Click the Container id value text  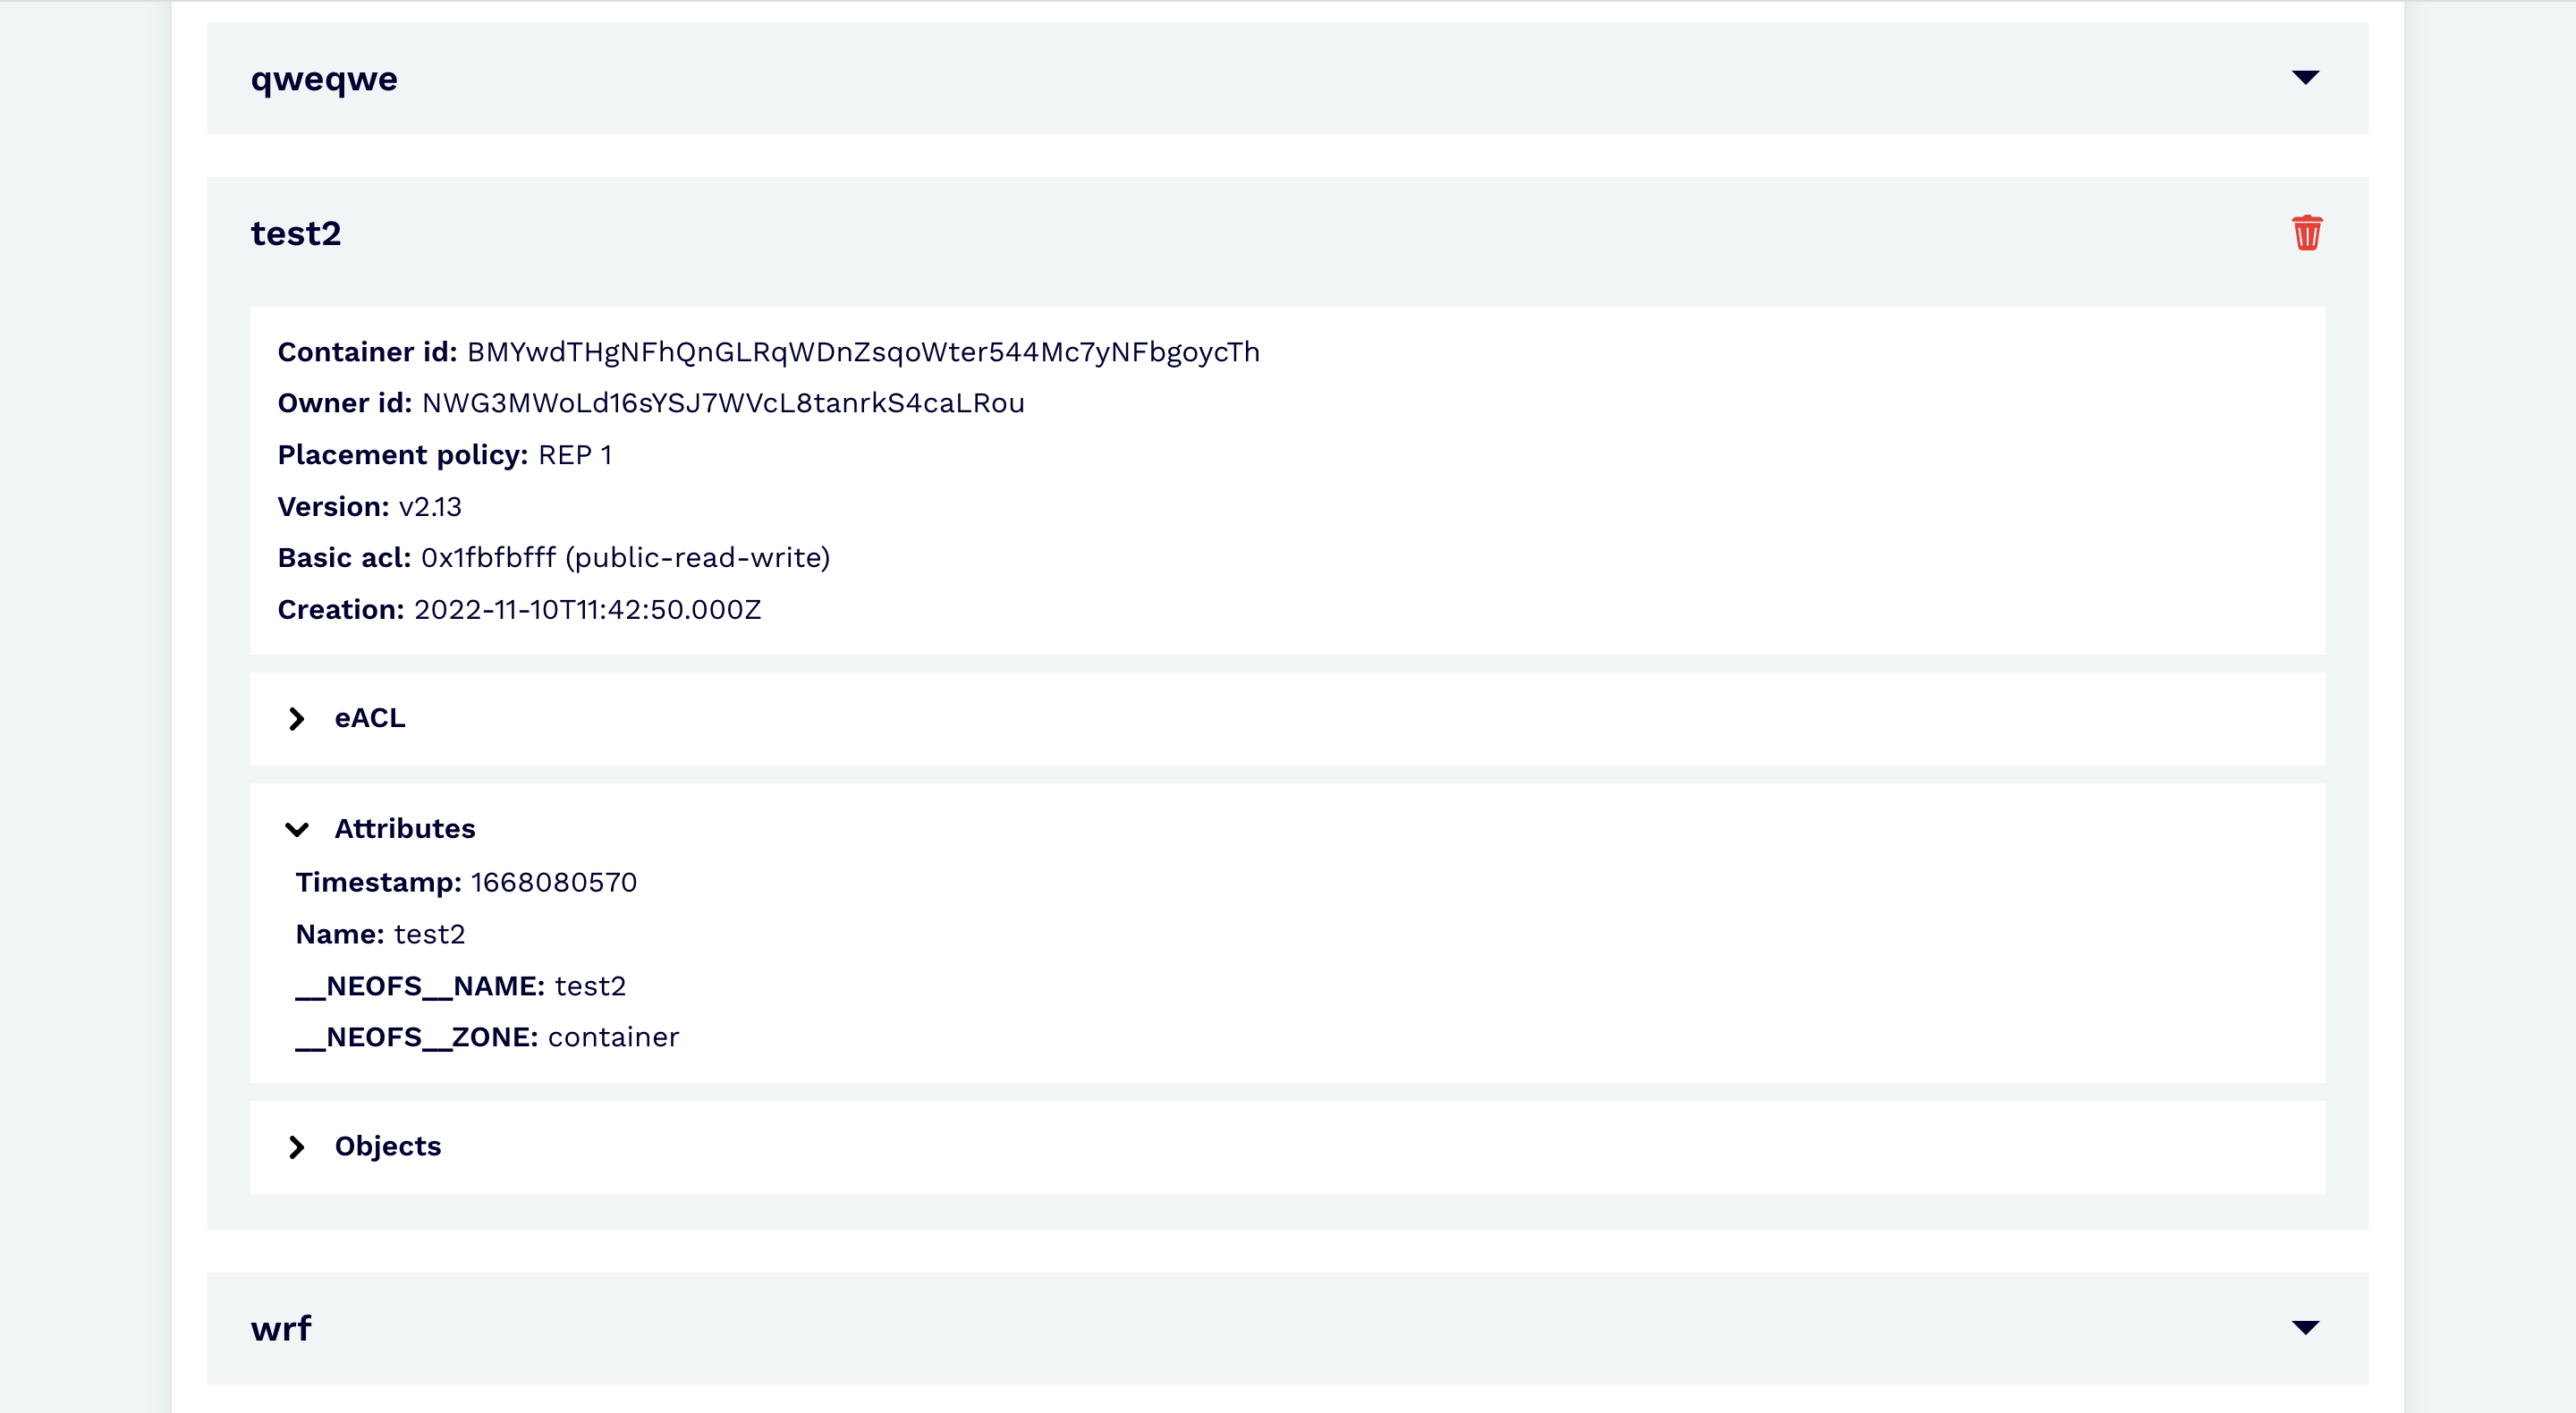pyautogui.click(x=862, y=352)
